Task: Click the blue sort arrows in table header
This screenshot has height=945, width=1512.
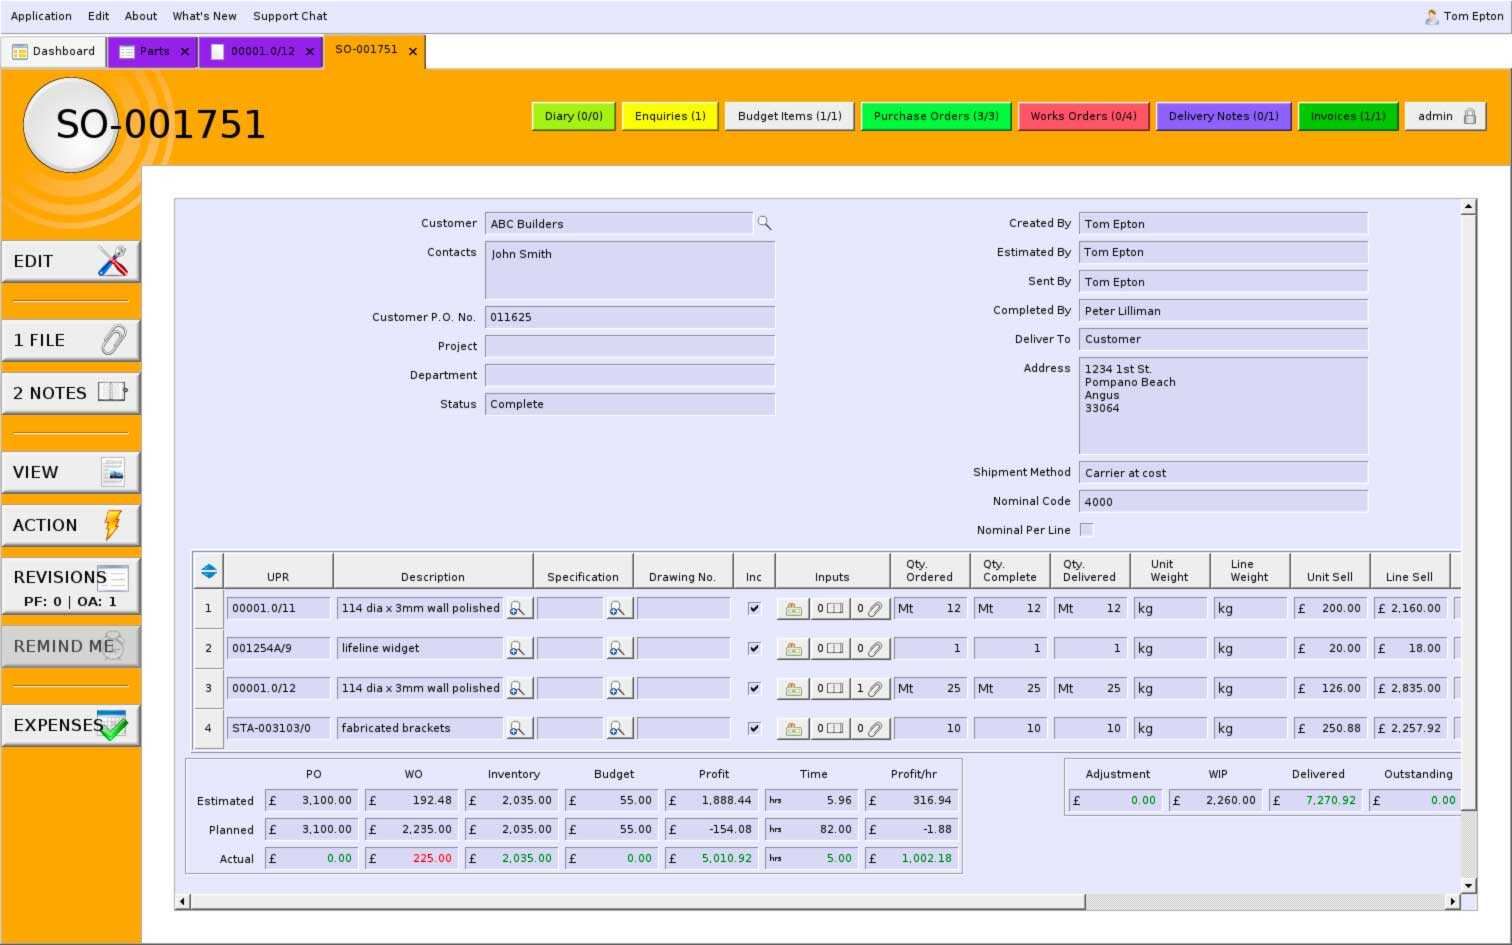Action: click(x=208, y=571)
